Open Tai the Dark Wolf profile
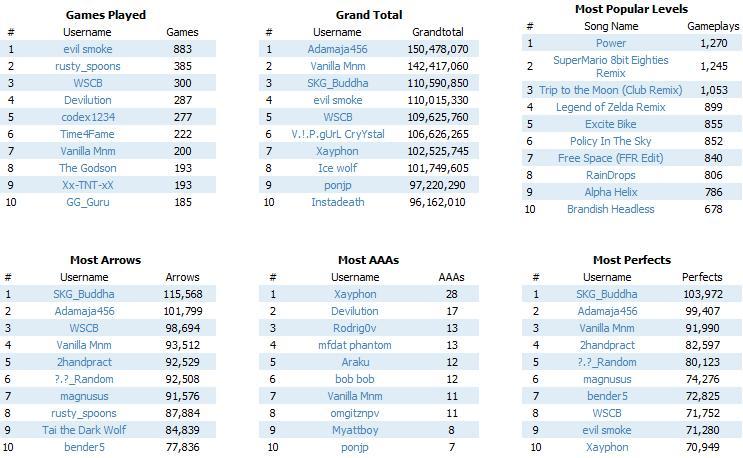 [x=84, y=430]
